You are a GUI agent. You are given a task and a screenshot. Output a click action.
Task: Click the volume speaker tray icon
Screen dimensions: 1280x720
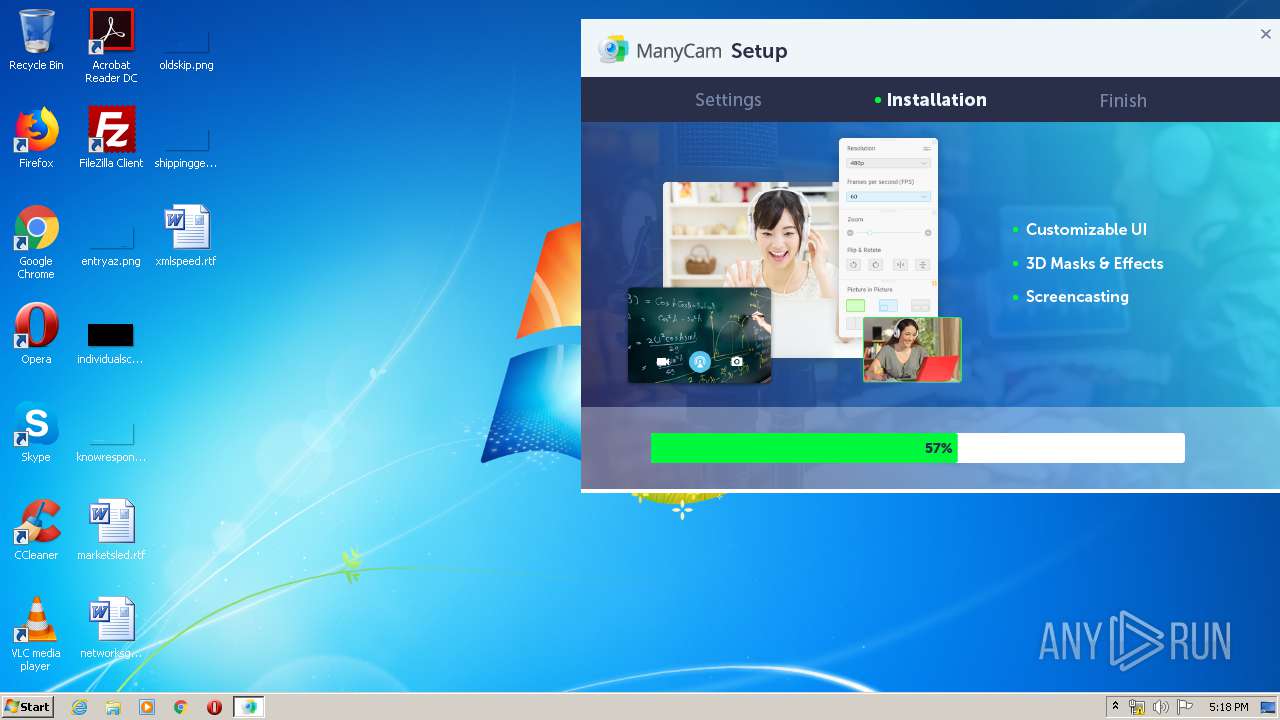1160,707
